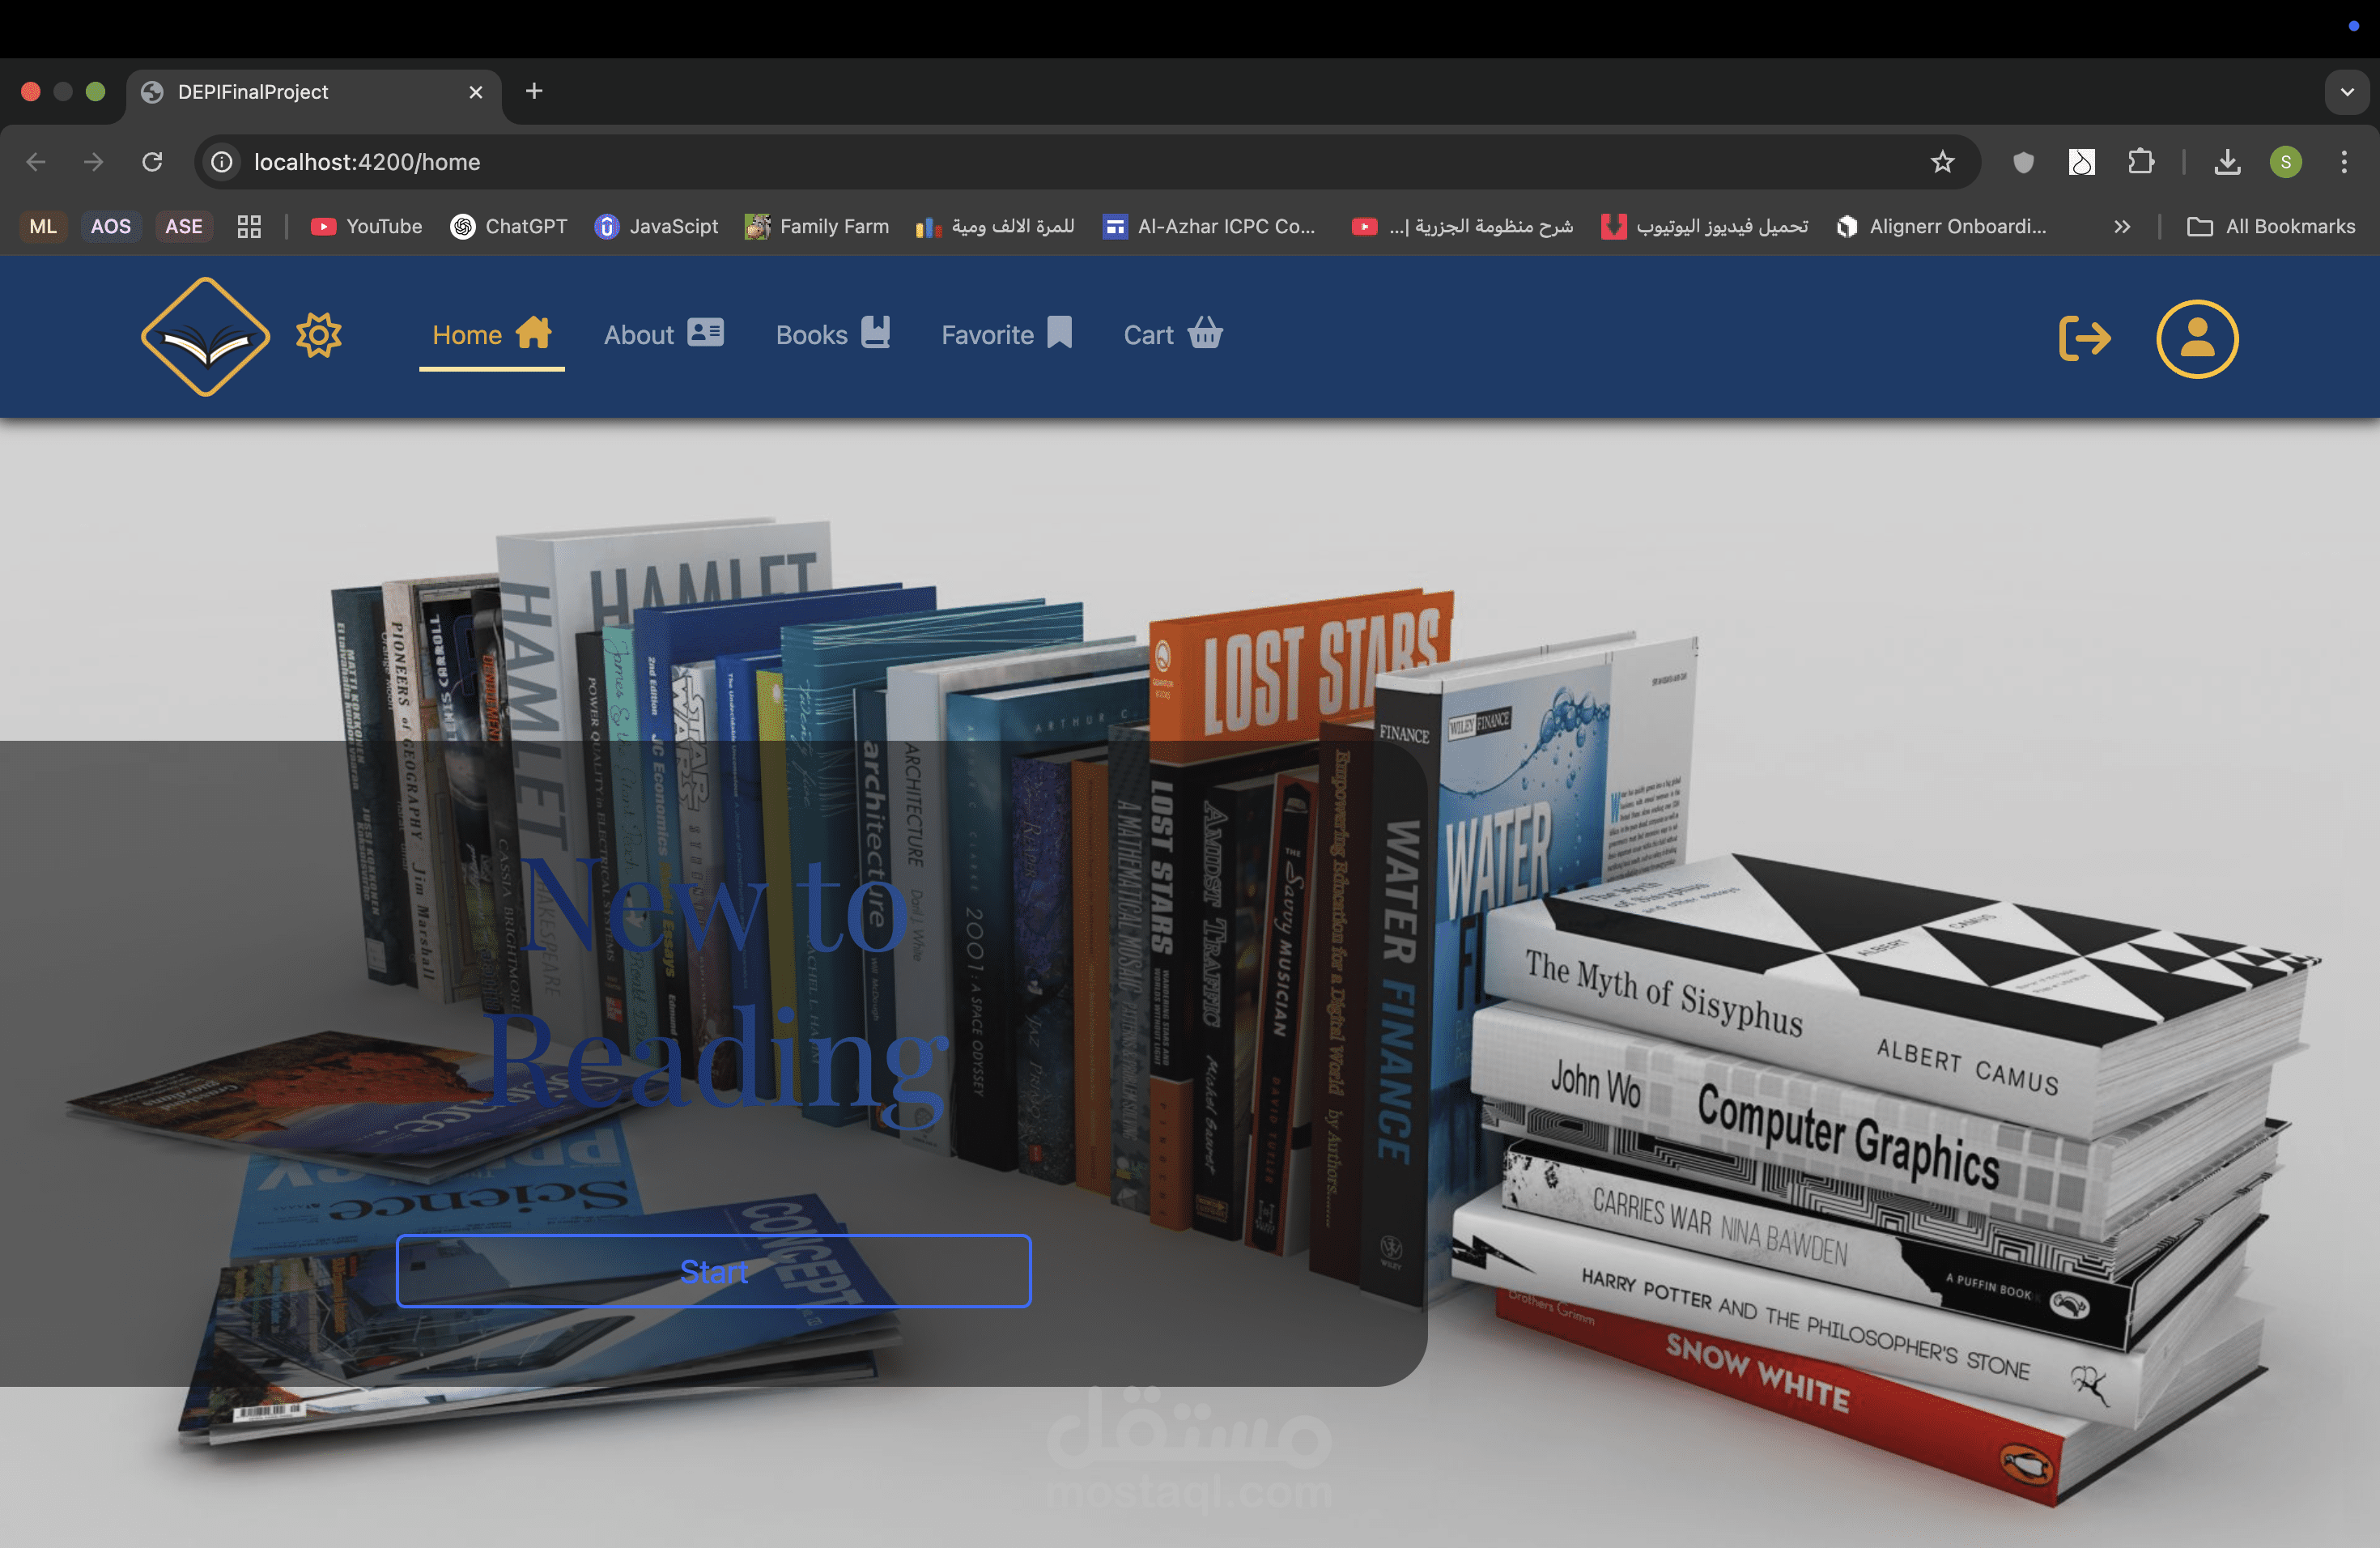Click the address bar showing localhost:4200/home
The height and width of the screenshot is (1548, 2380).
1086,162
